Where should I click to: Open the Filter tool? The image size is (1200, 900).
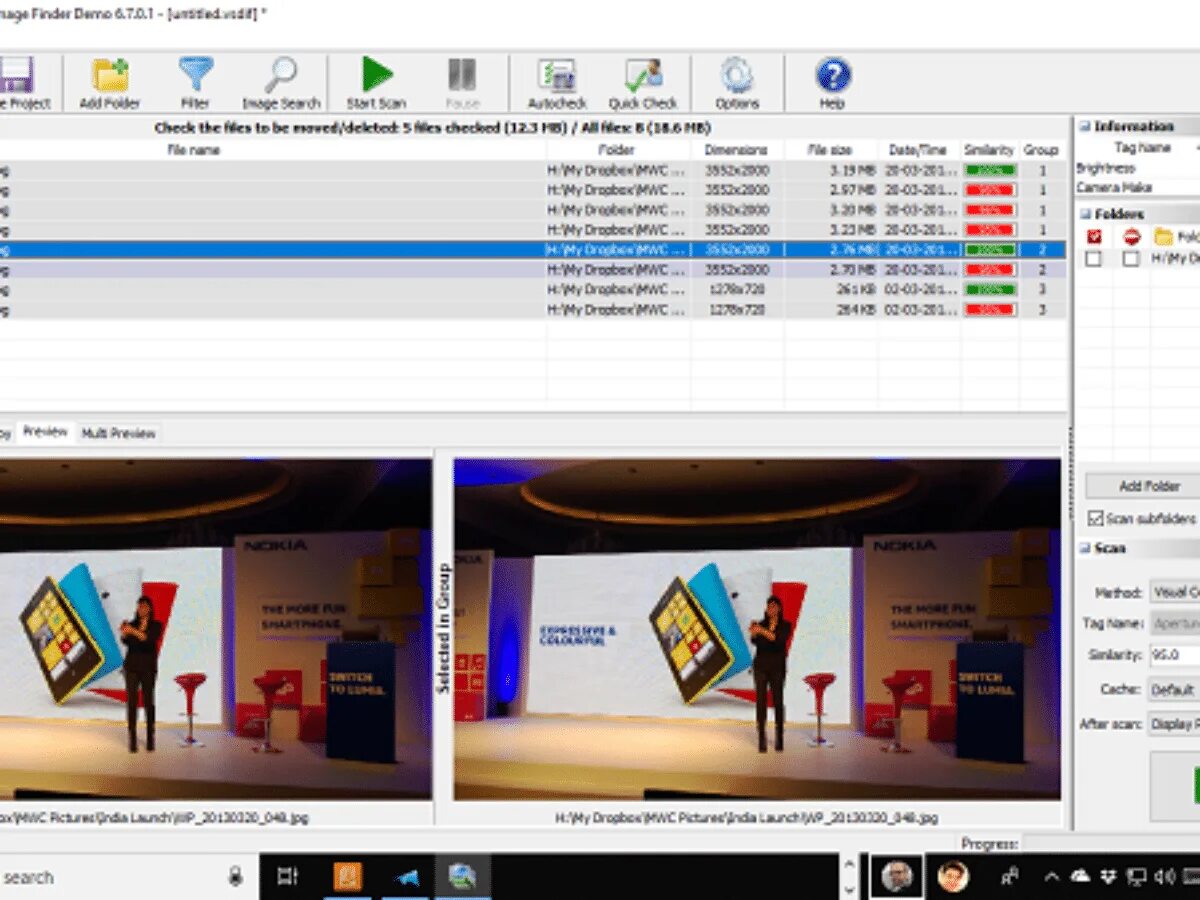[195, 76]
